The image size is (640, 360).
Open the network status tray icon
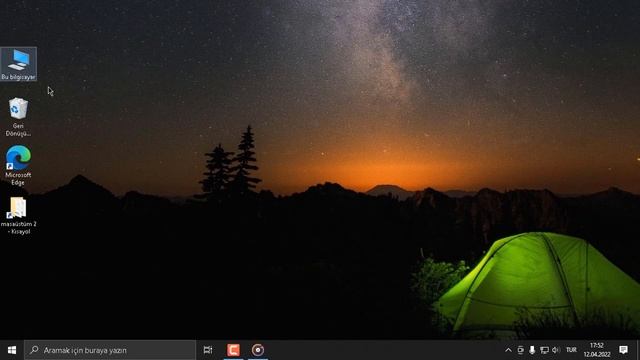click(x=544, y=350)
